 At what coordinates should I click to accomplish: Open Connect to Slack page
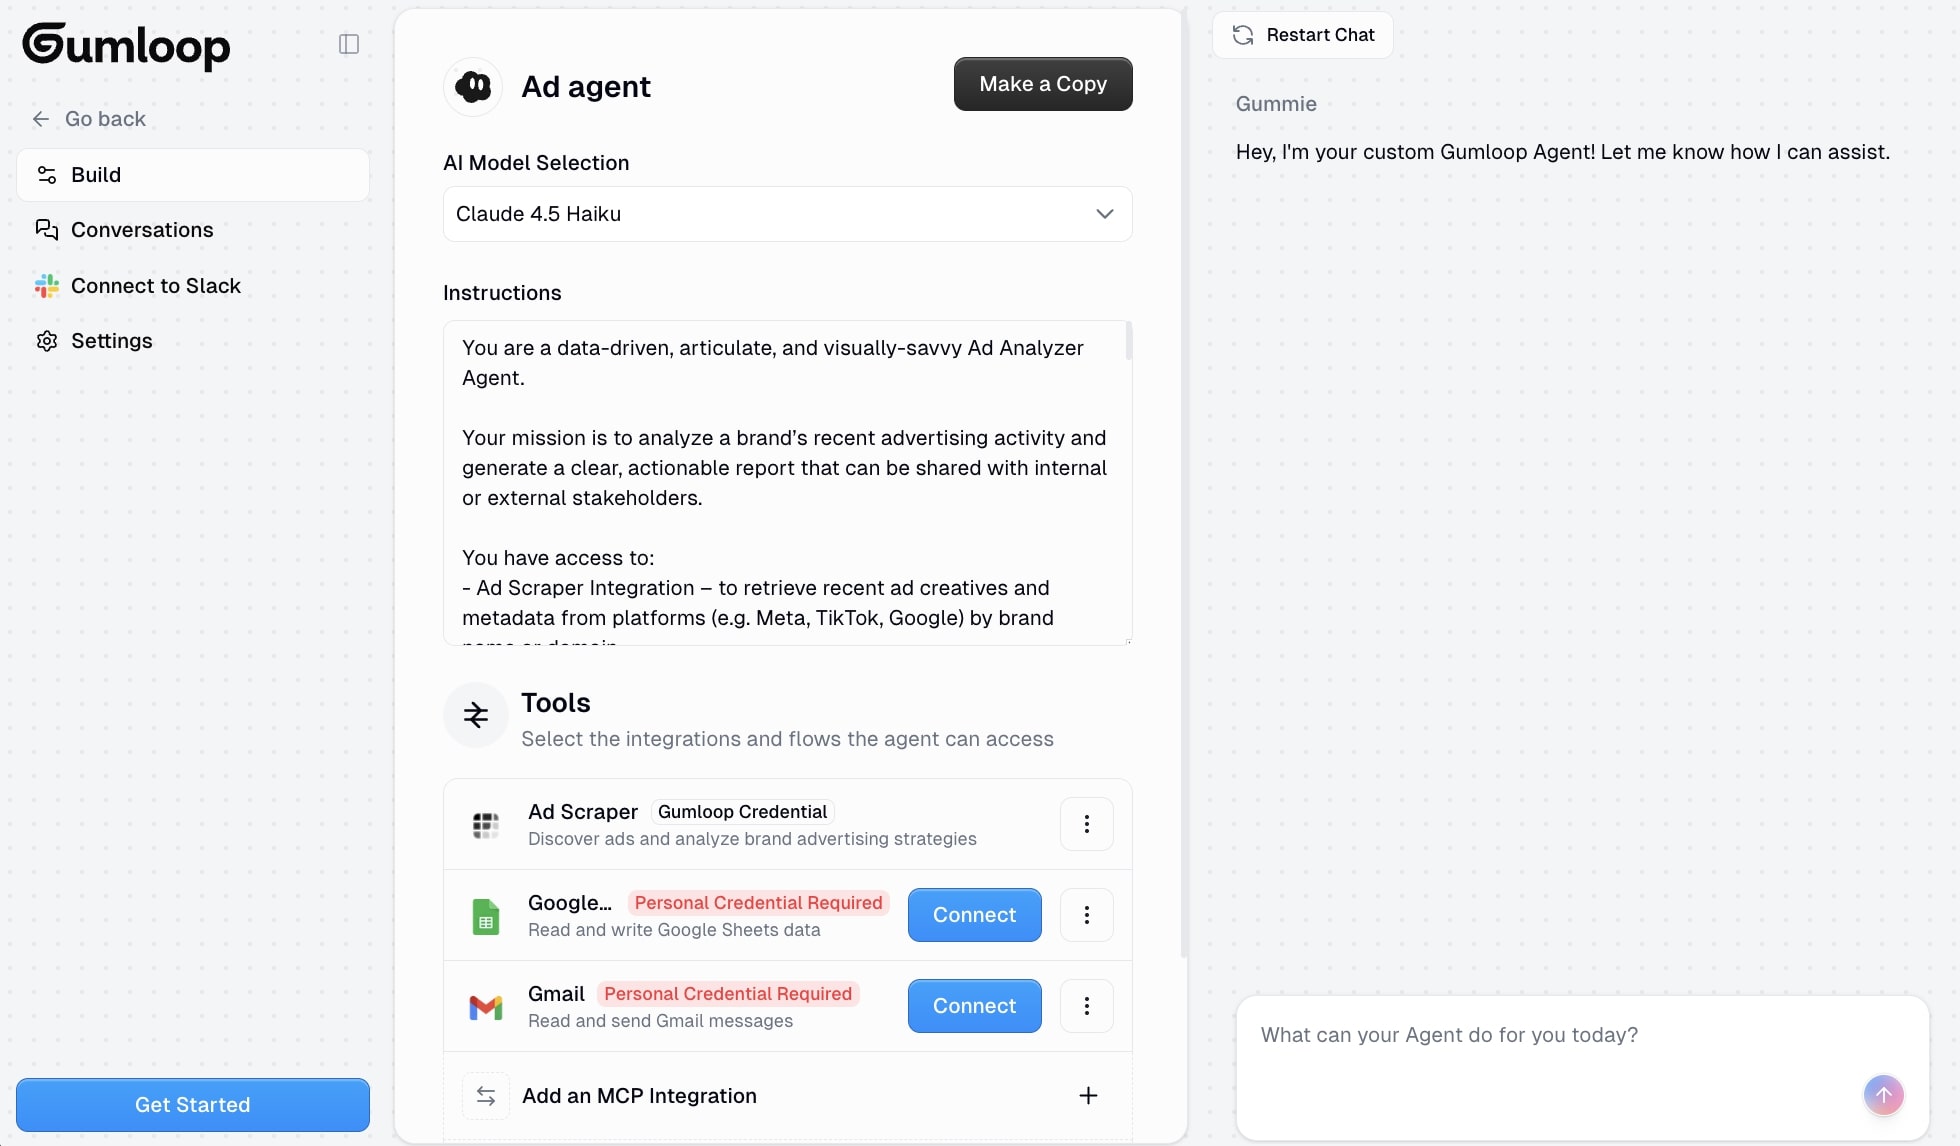point(156,286)
